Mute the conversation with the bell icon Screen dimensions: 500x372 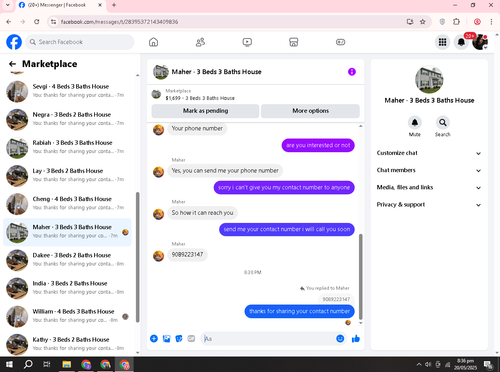tap(415, 123)
